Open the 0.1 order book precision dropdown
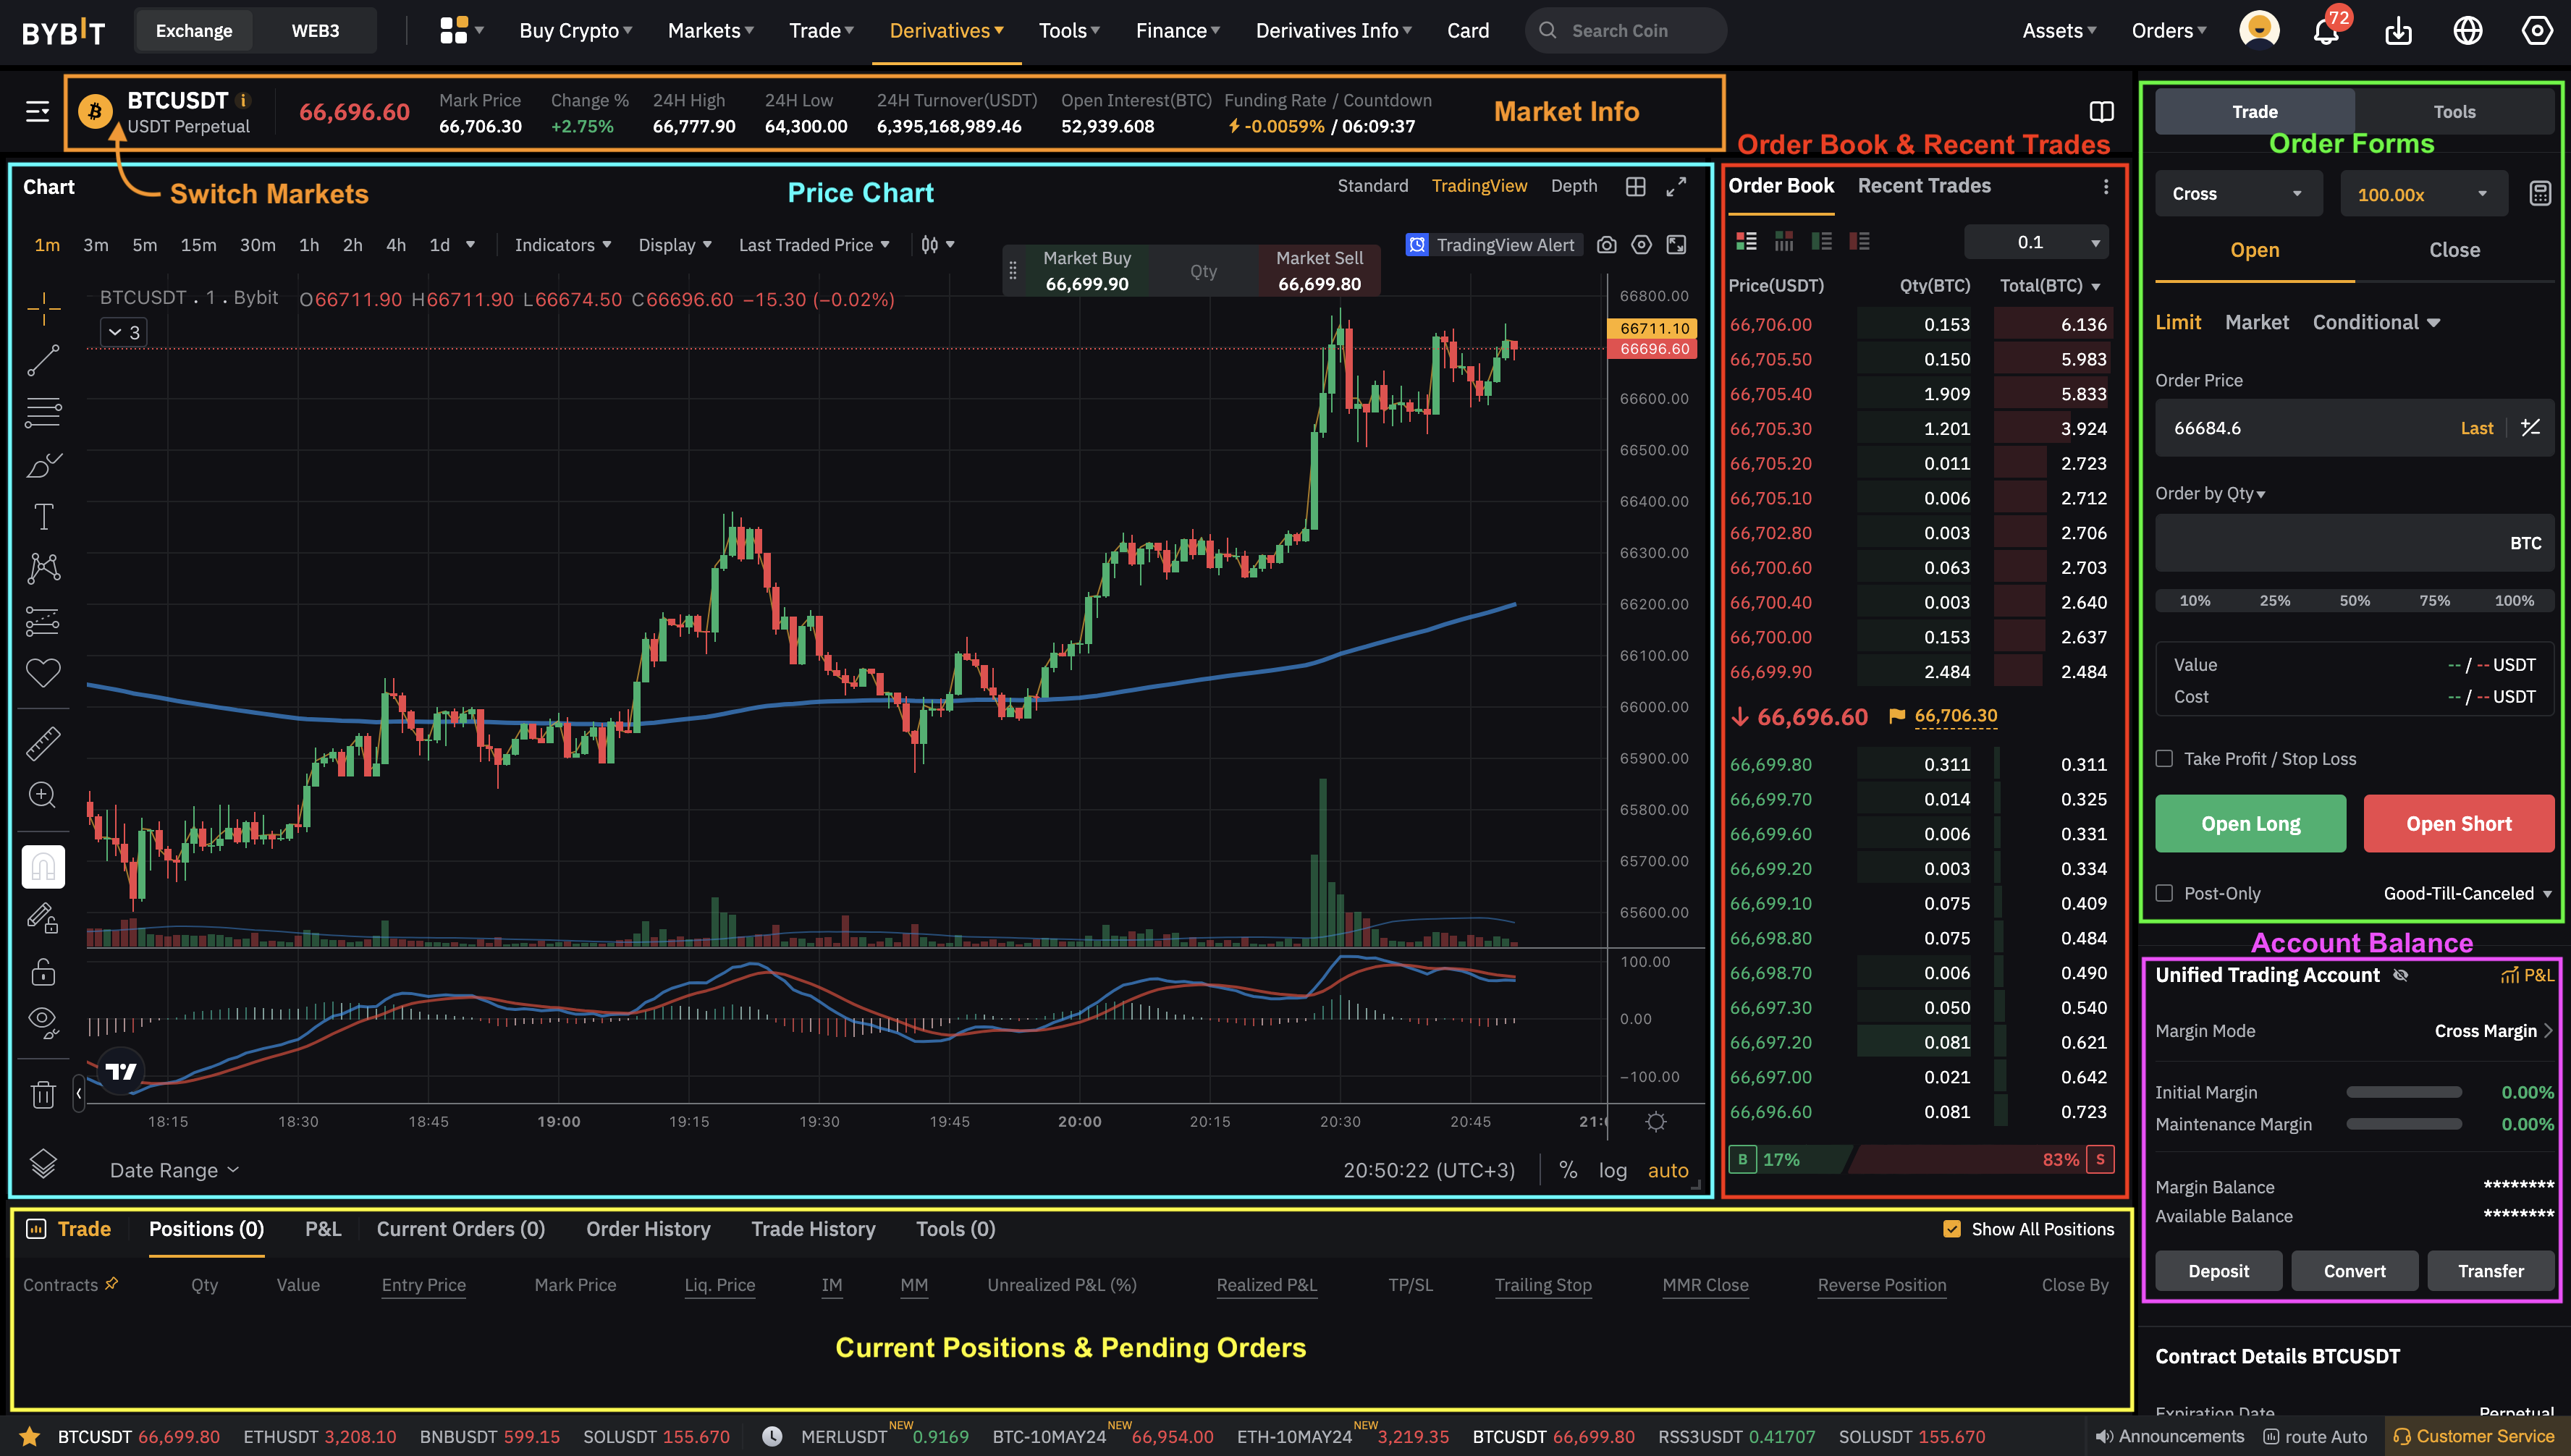This screenshot has height=1456, width=2571. pyautogui.click(x=2035, y=241)
